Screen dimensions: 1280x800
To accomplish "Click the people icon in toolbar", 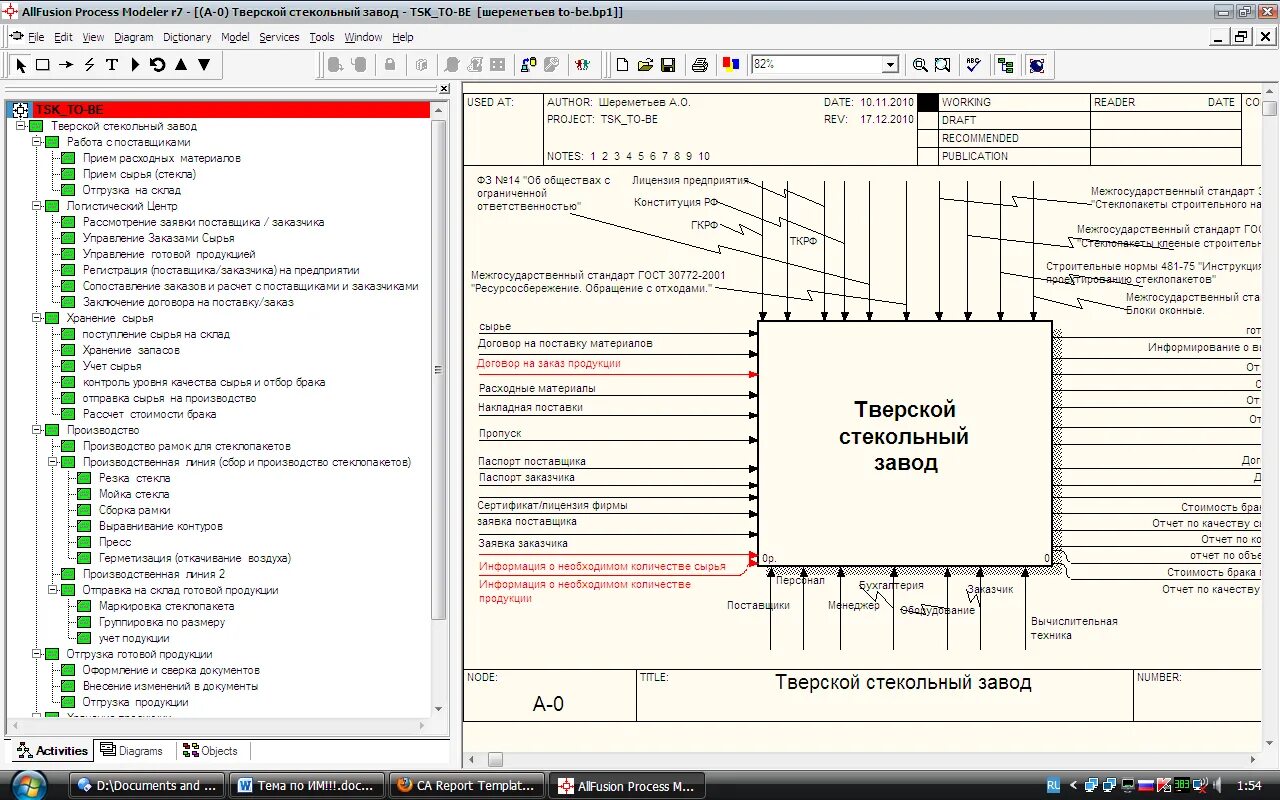I will [x=583, y=65].
